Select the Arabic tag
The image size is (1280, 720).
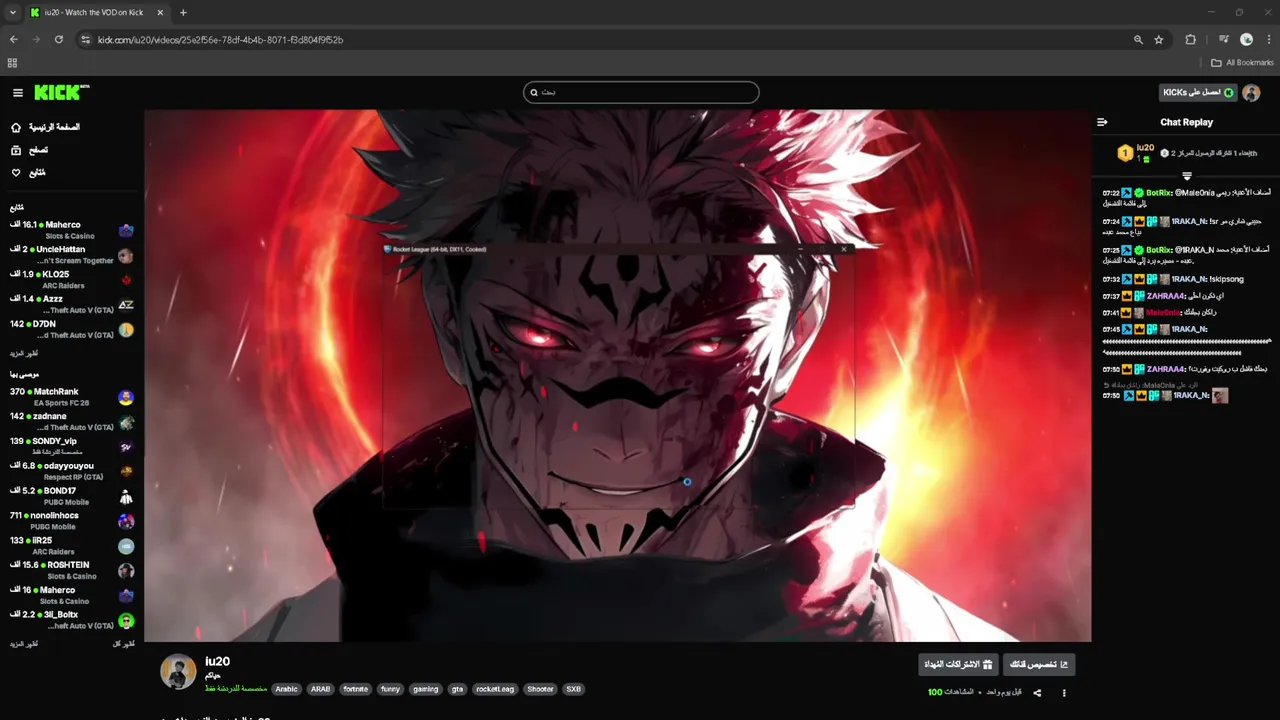coord(287,689)
